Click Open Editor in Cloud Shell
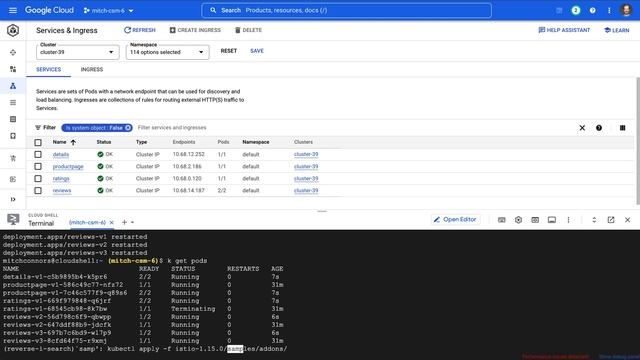Screen dimensions: 640x360 click(x=455, y=220)
